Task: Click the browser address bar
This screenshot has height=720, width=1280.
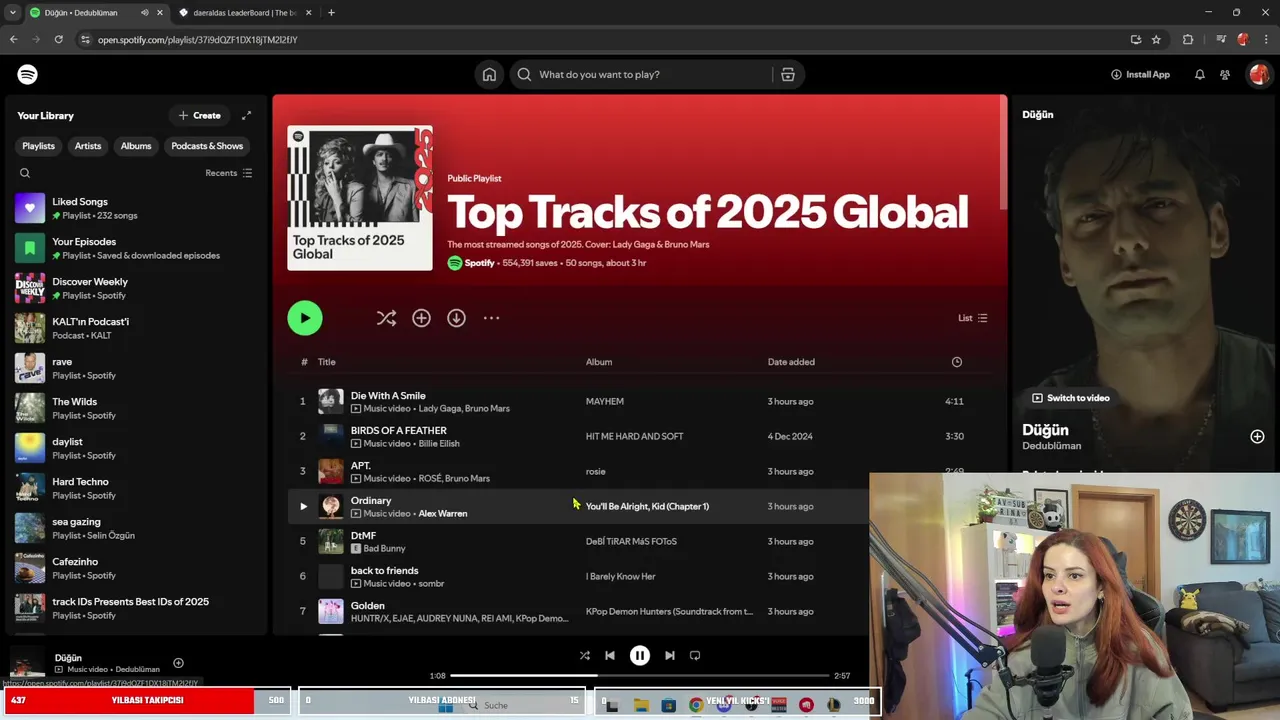Action: tap(600, 40)
